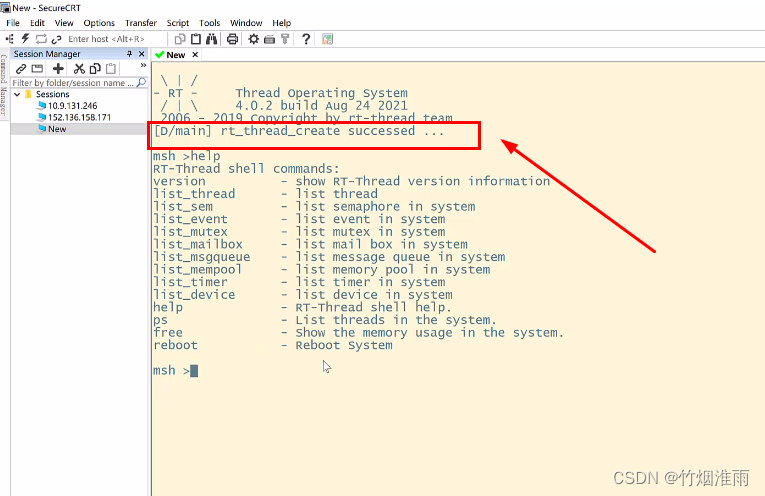
Task: Open the Options menu
Action: tap(99, 23)
